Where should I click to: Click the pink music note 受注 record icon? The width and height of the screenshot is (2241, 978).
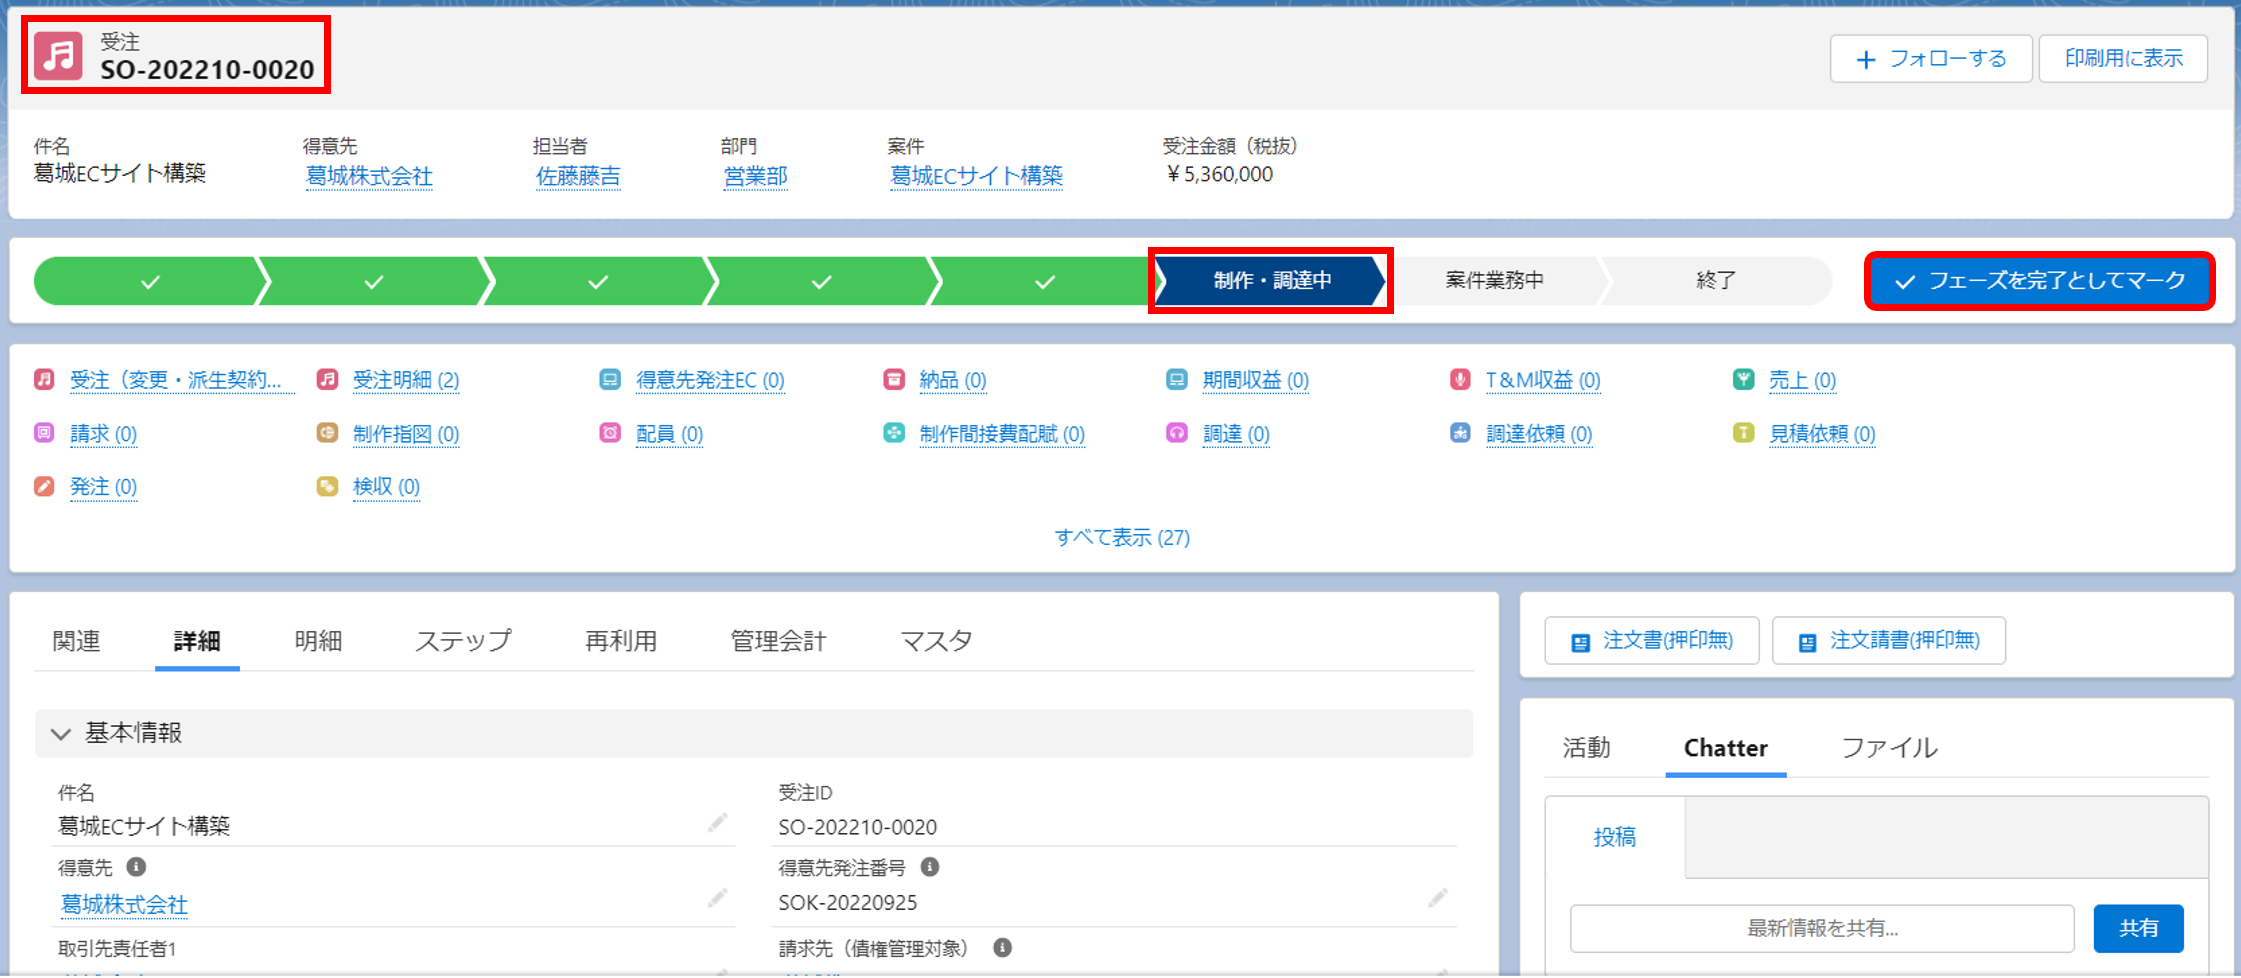click(x=58, y=56)
